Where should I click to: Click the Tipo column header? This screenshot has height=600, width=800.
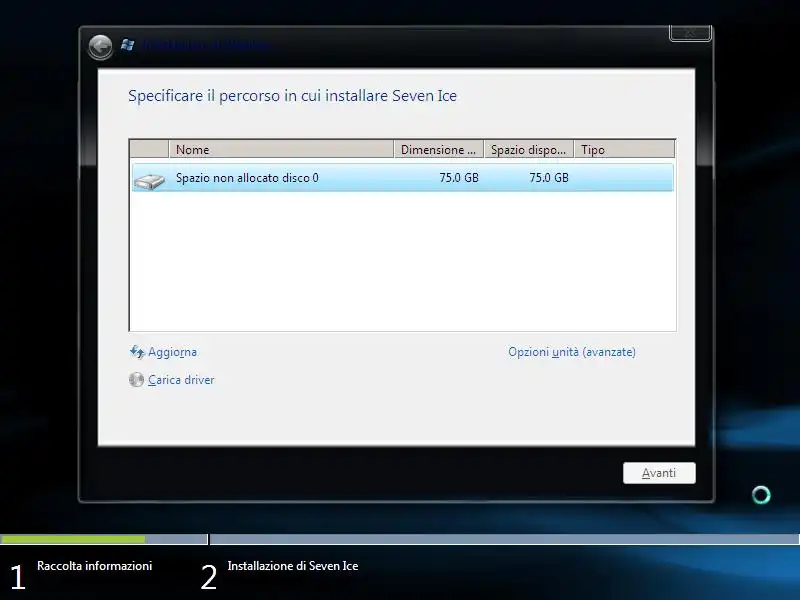click(624, 149)
